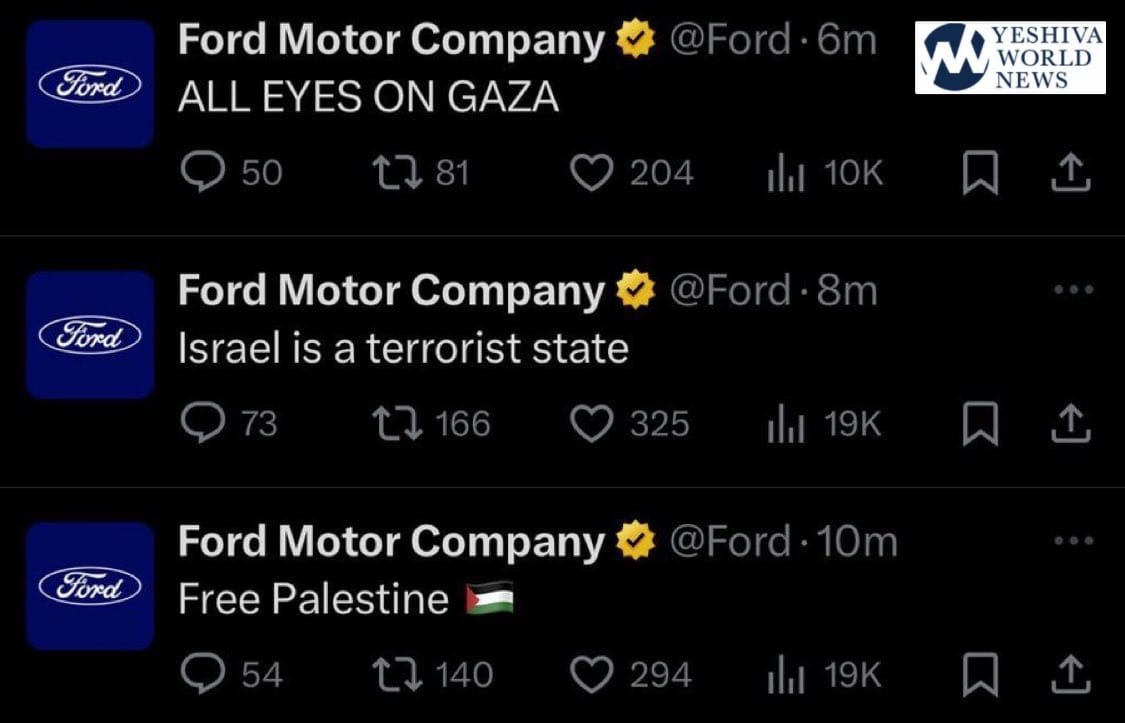This screenshot has width=1125, height=723.
Task: Reply to the "Free Palestine" tweet
Action: 203,675
